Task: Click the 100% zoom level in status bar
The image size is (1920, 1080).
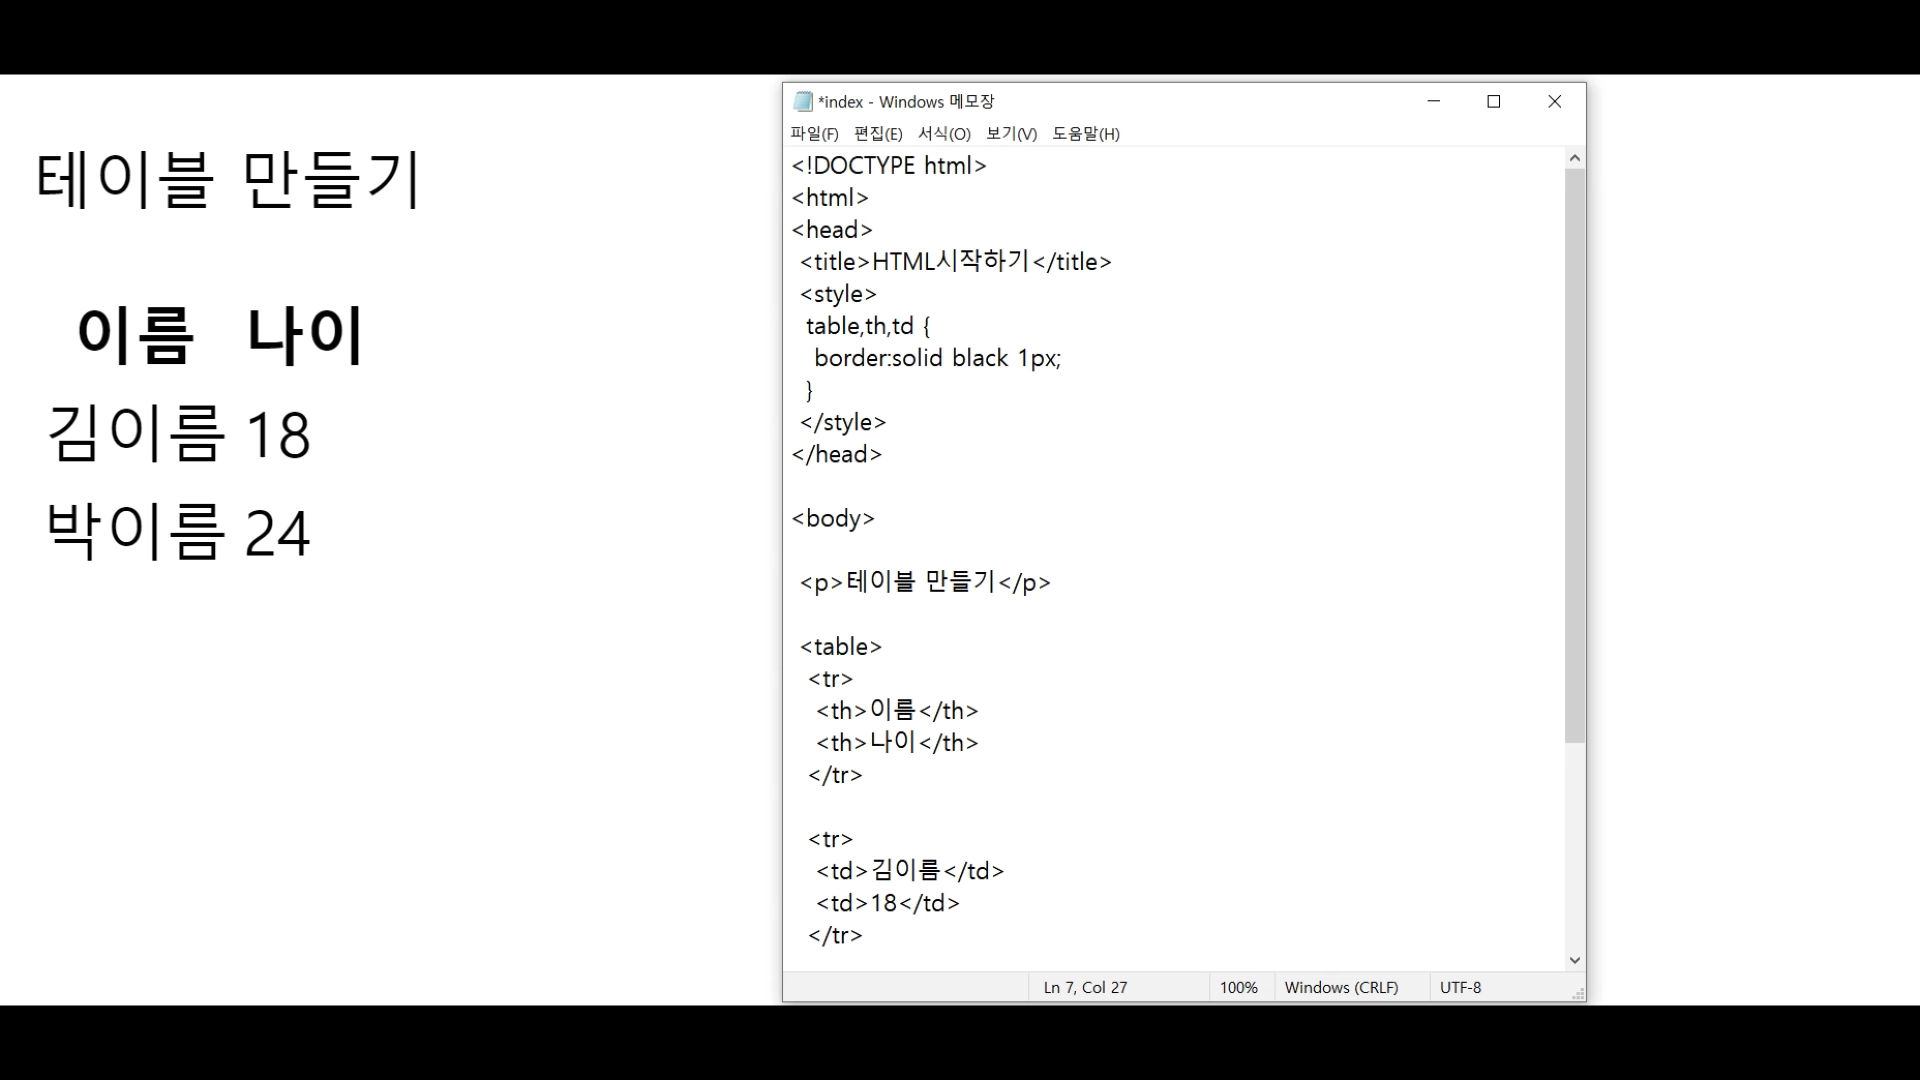Action: coord(1238,987)
